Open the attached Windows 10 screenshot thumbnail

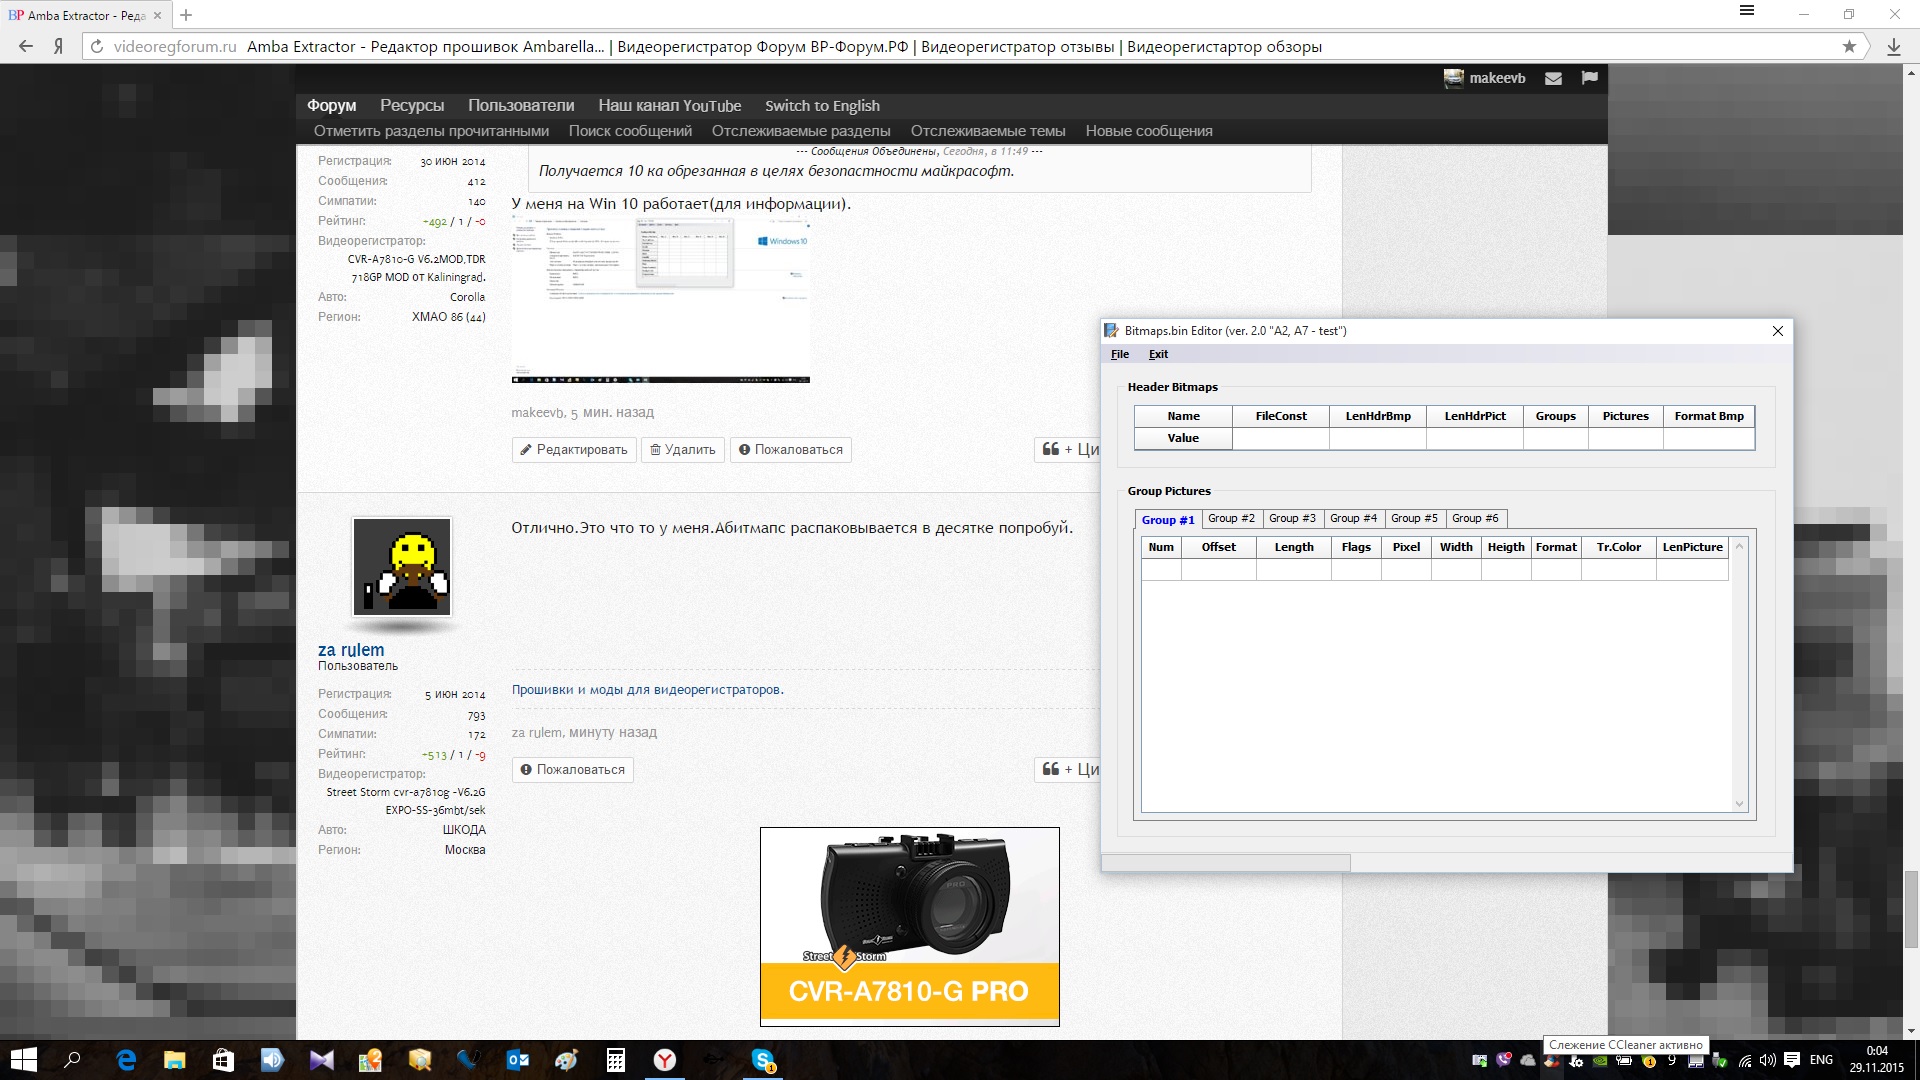coord(660,300)
